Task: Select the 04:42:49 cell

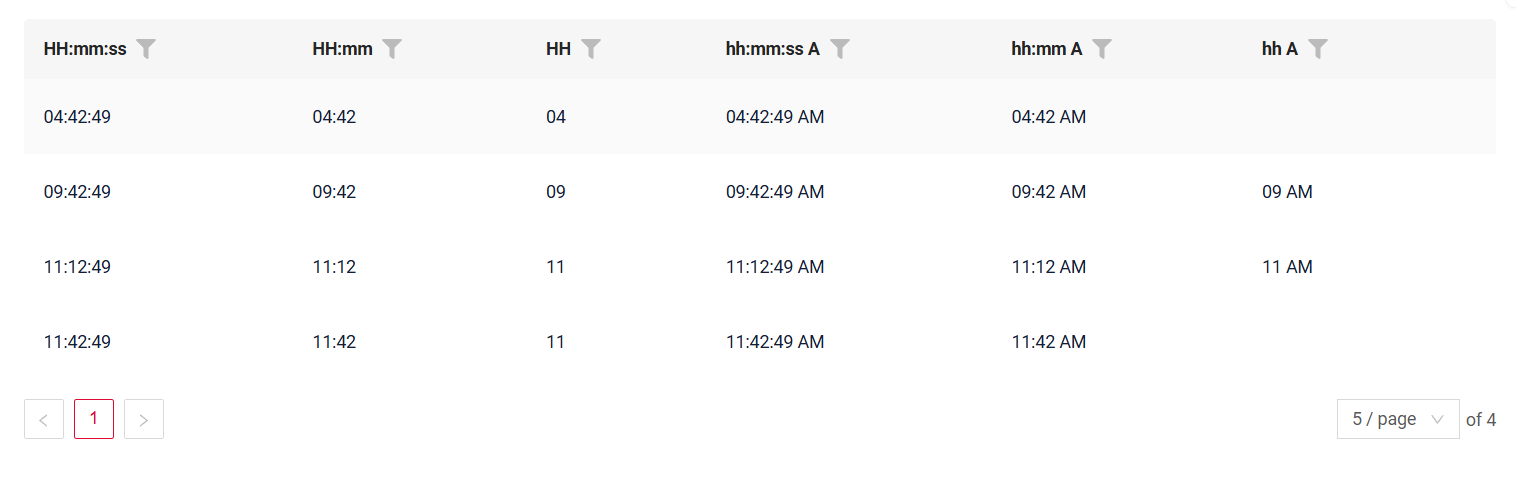Action: click(x=77, y=117)
